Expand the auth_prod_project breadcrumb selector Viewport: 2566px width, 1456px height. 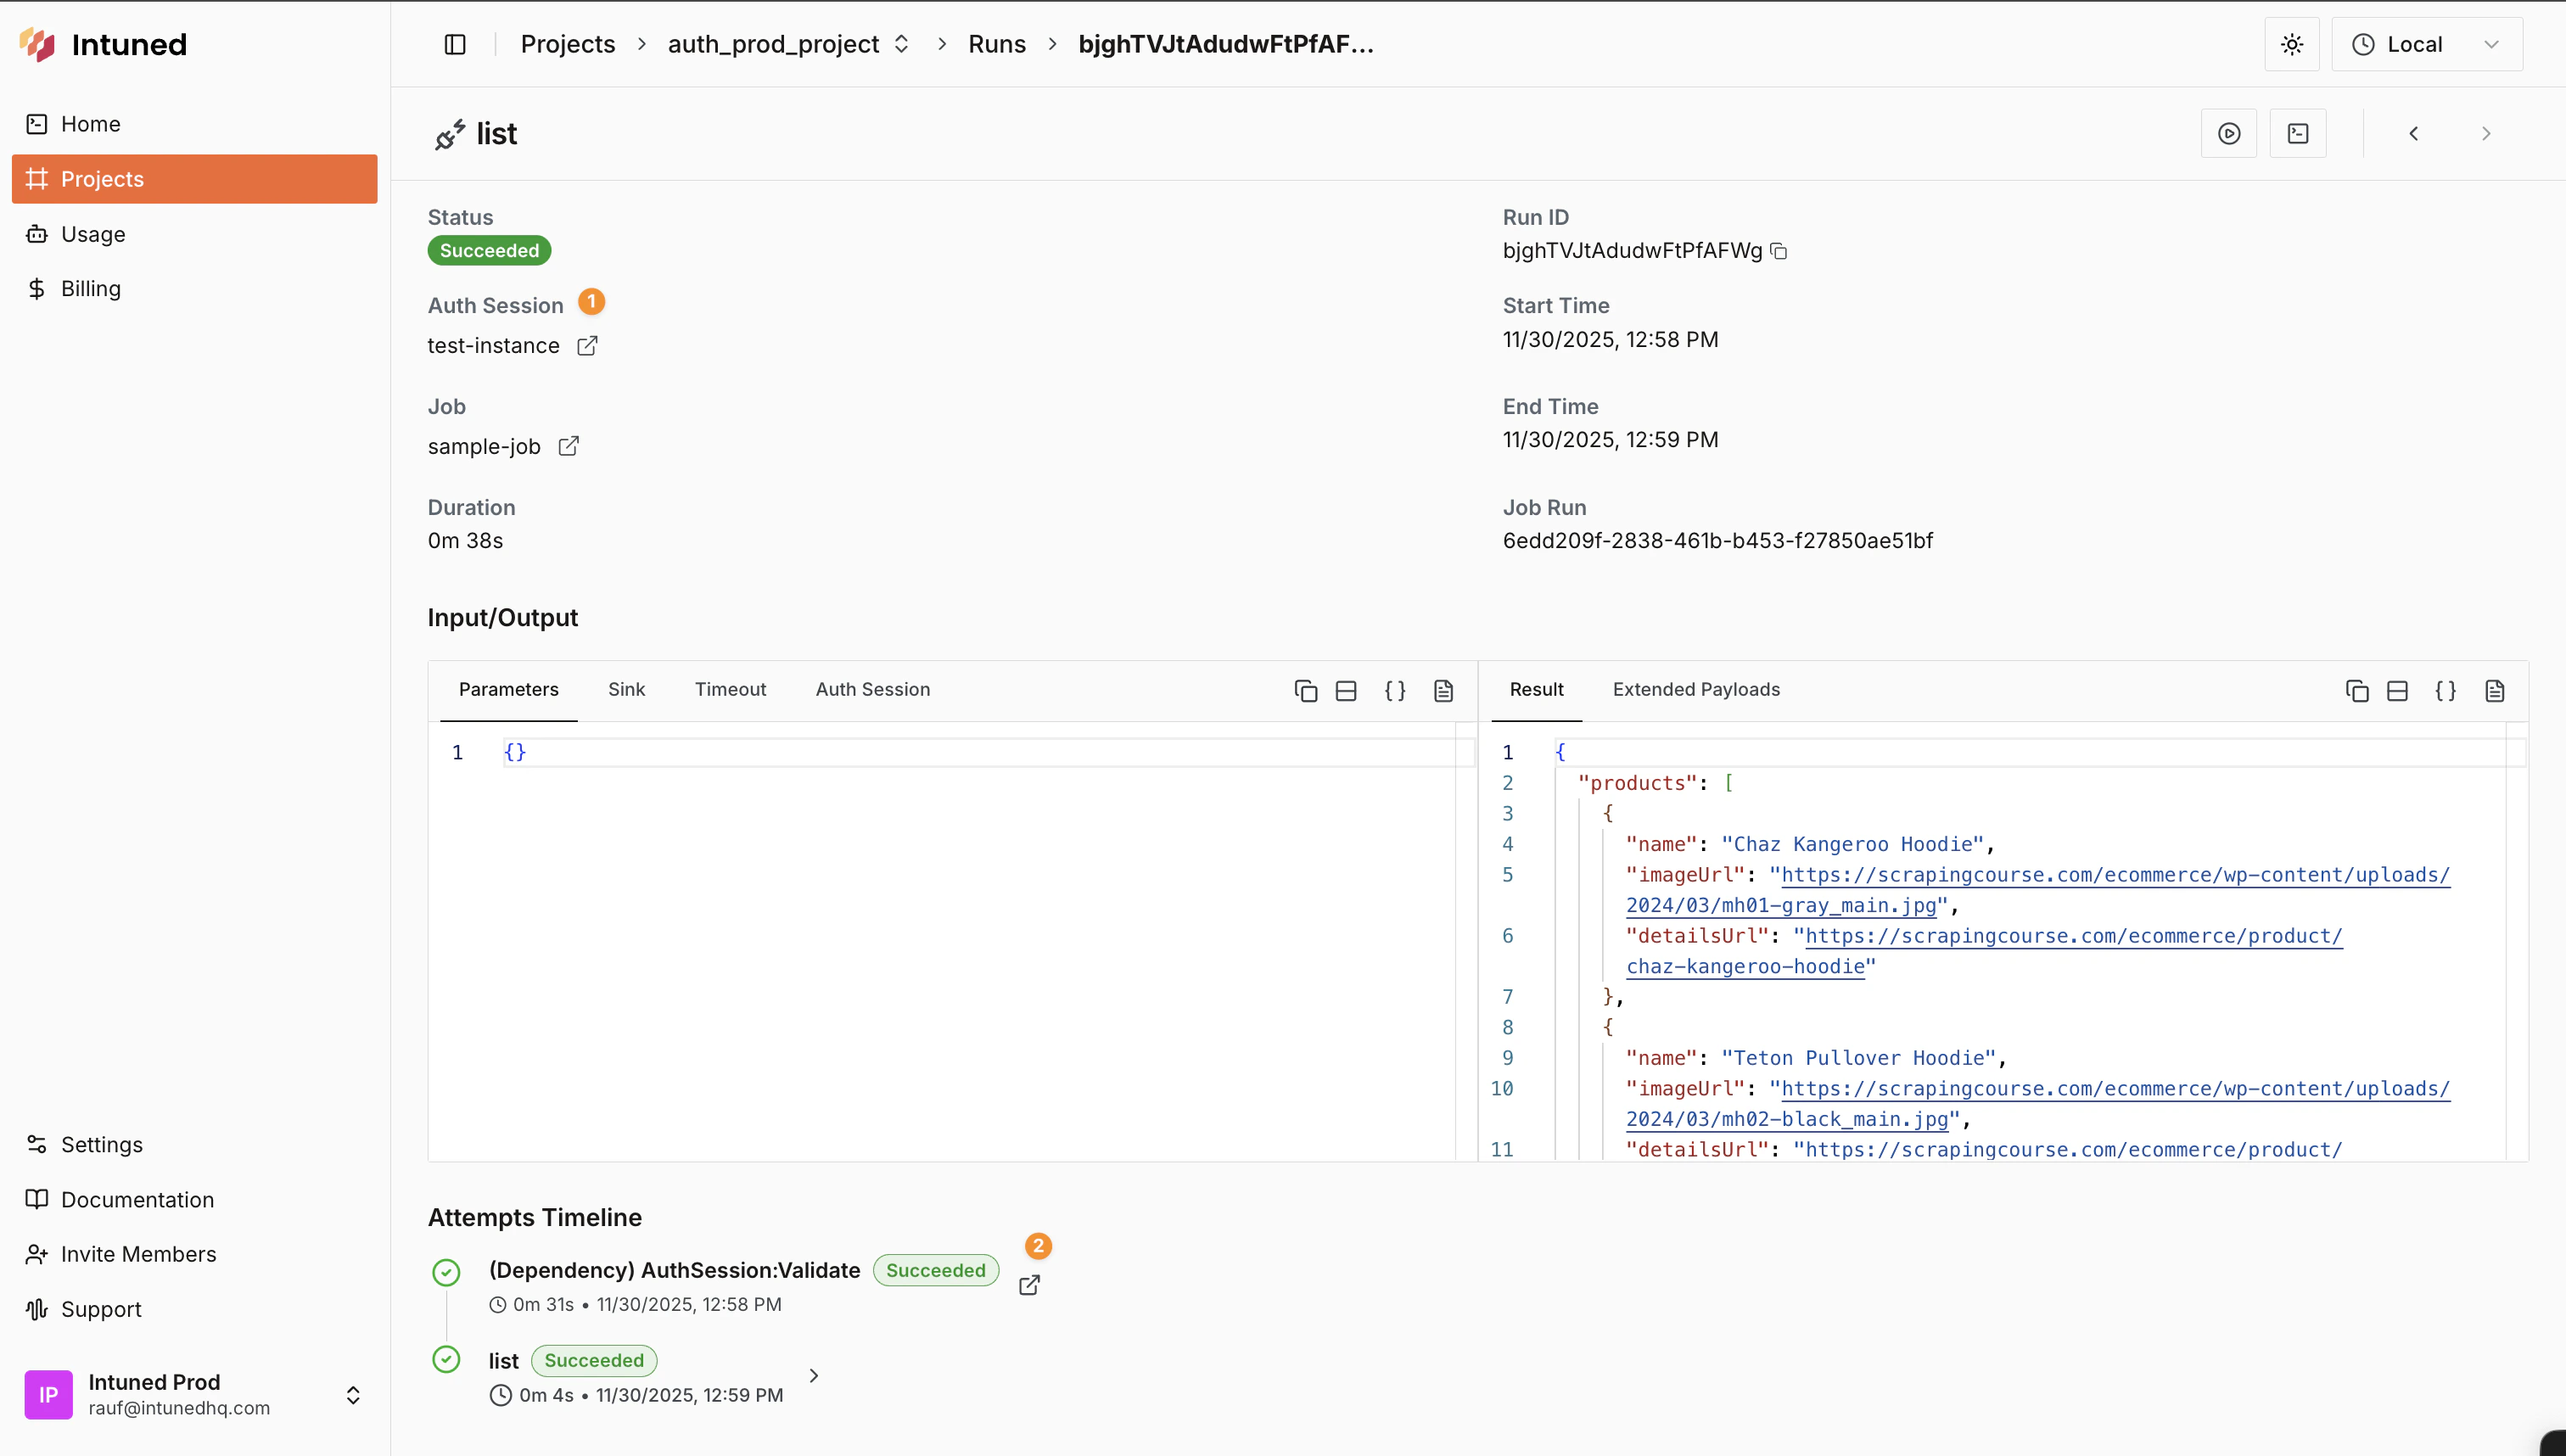click(901, 43)
